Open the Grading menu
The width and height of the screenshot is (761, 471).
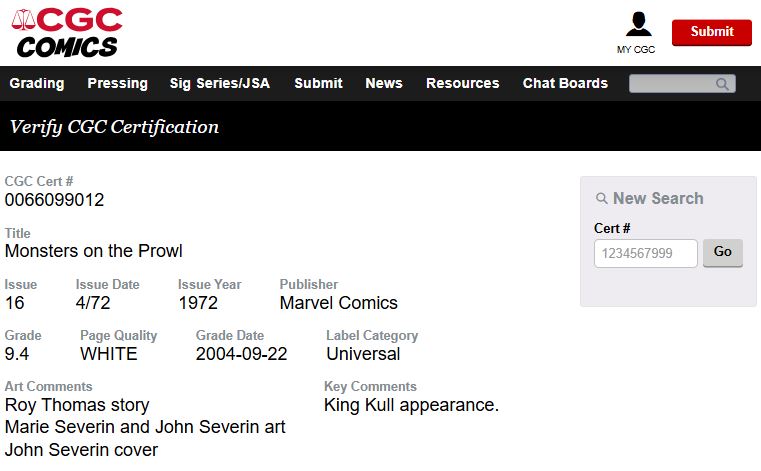coord(37,84)
